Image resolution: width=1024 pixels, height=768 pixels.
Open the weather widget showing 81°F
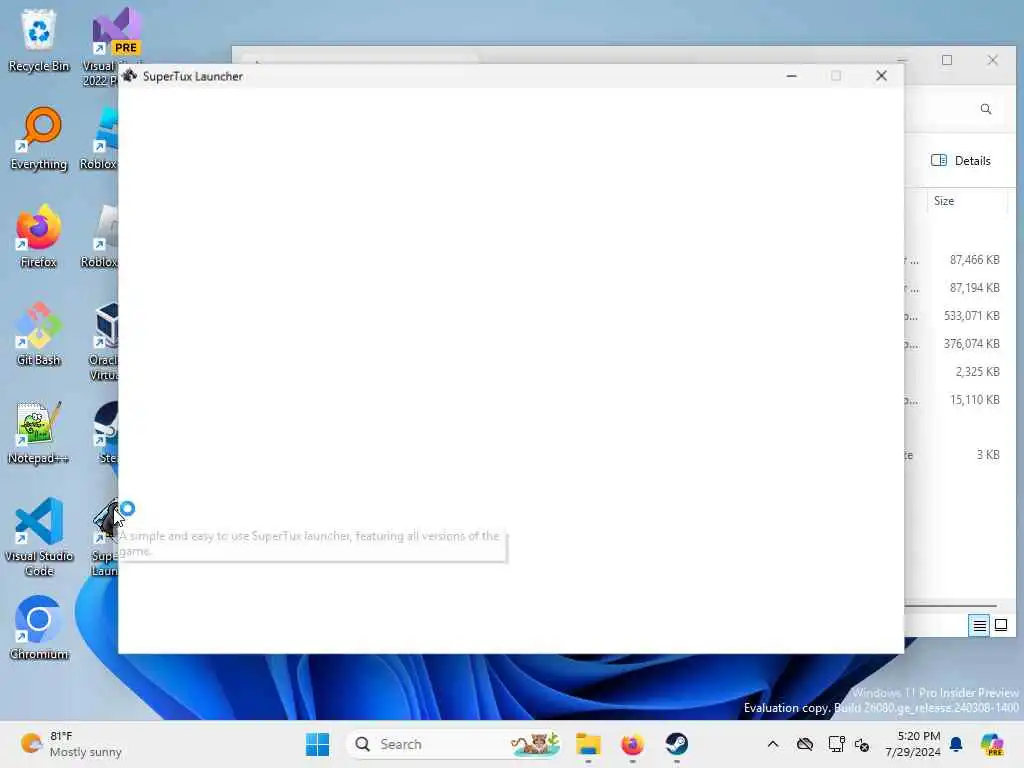(x=71, y=744)
